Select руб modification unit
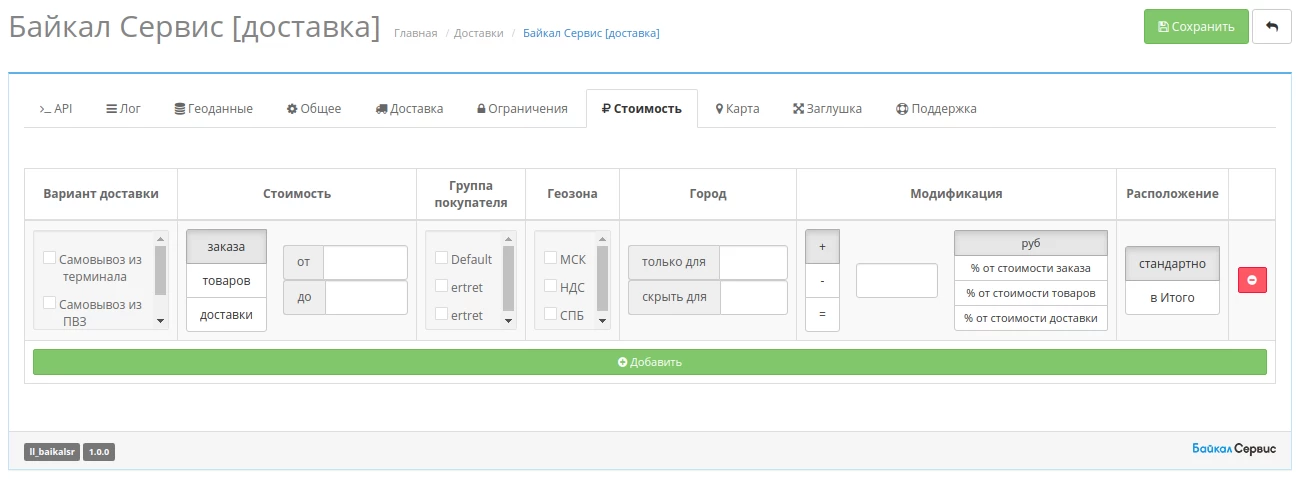 pyautogui.click(x=1031, y=243)
